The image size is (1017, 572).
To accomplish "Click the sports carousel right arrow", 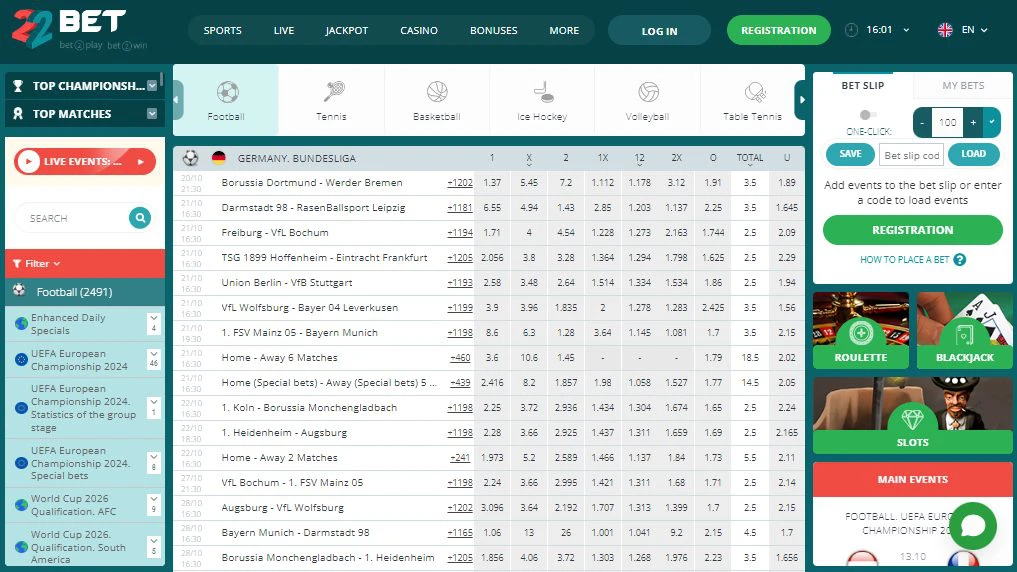I will [802, 100].
